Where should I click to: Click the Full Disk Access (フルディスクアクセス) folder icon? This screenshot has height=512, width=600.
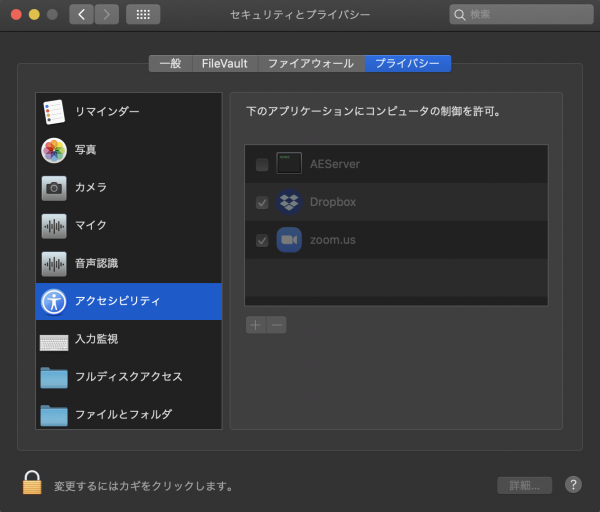point(54,378)
